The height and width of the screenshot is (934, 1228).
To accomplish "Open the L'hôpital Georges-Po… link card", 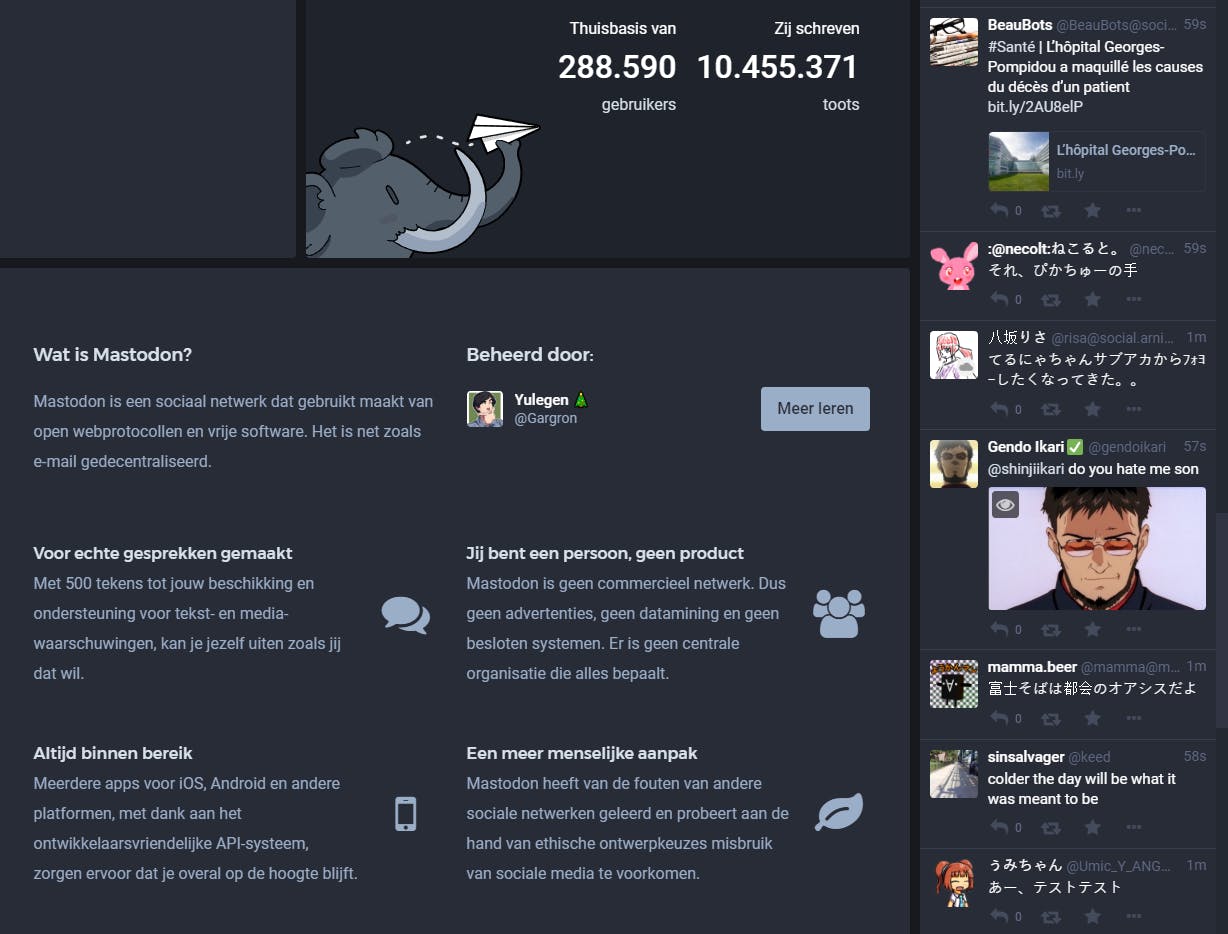I will tap(1096, 161).
